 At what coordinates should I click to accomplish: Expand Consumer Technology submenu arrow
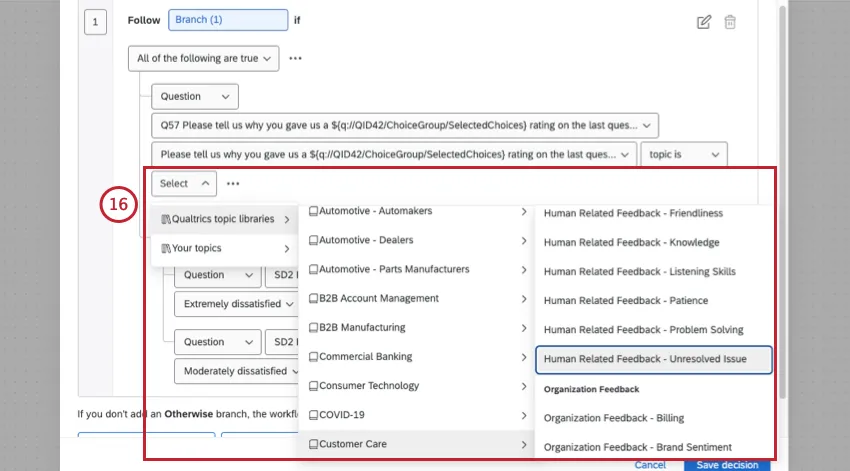pos(524,386)
